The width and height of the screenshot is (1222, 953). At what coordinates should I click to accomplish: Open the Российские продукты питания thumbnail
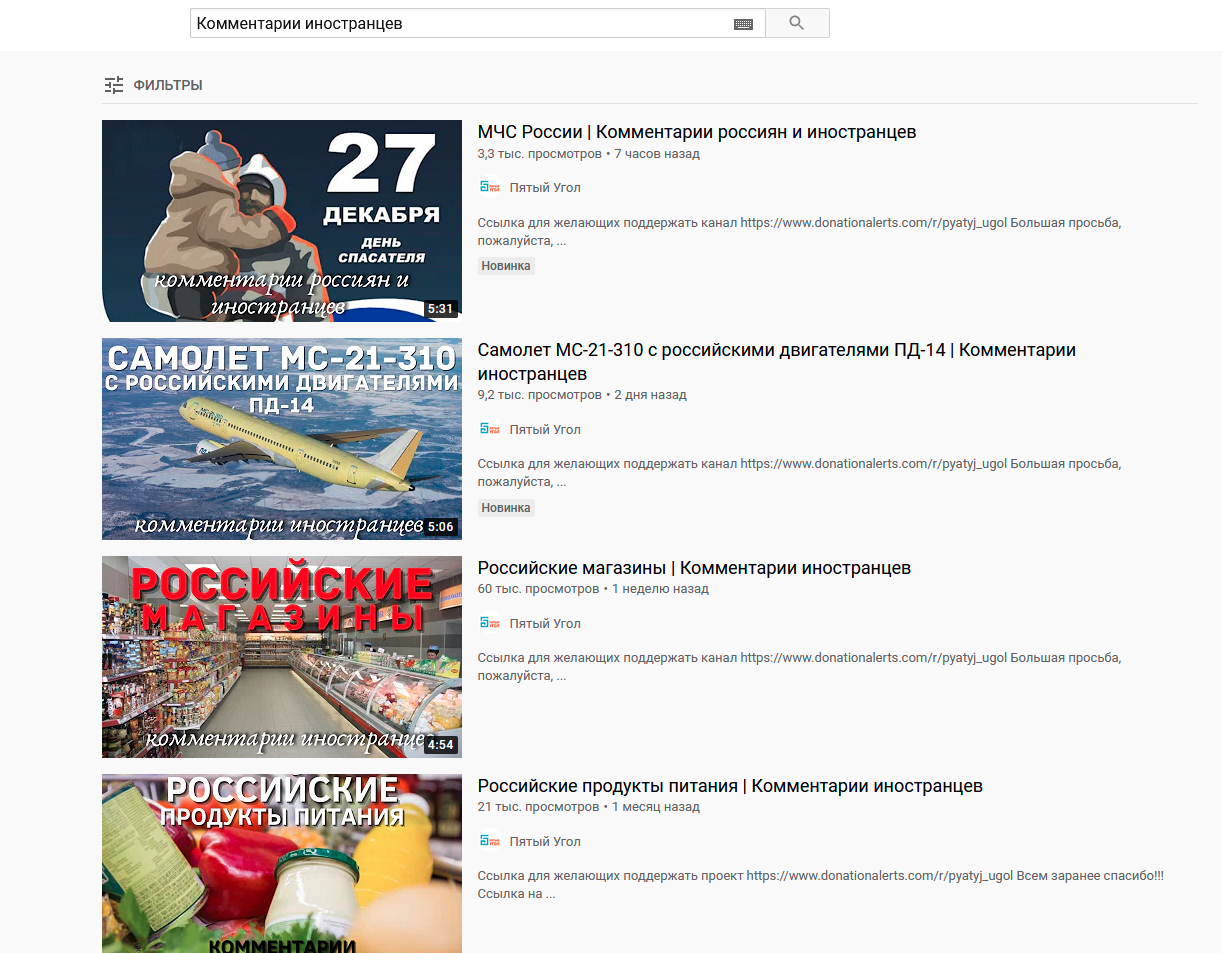(282, 863)
